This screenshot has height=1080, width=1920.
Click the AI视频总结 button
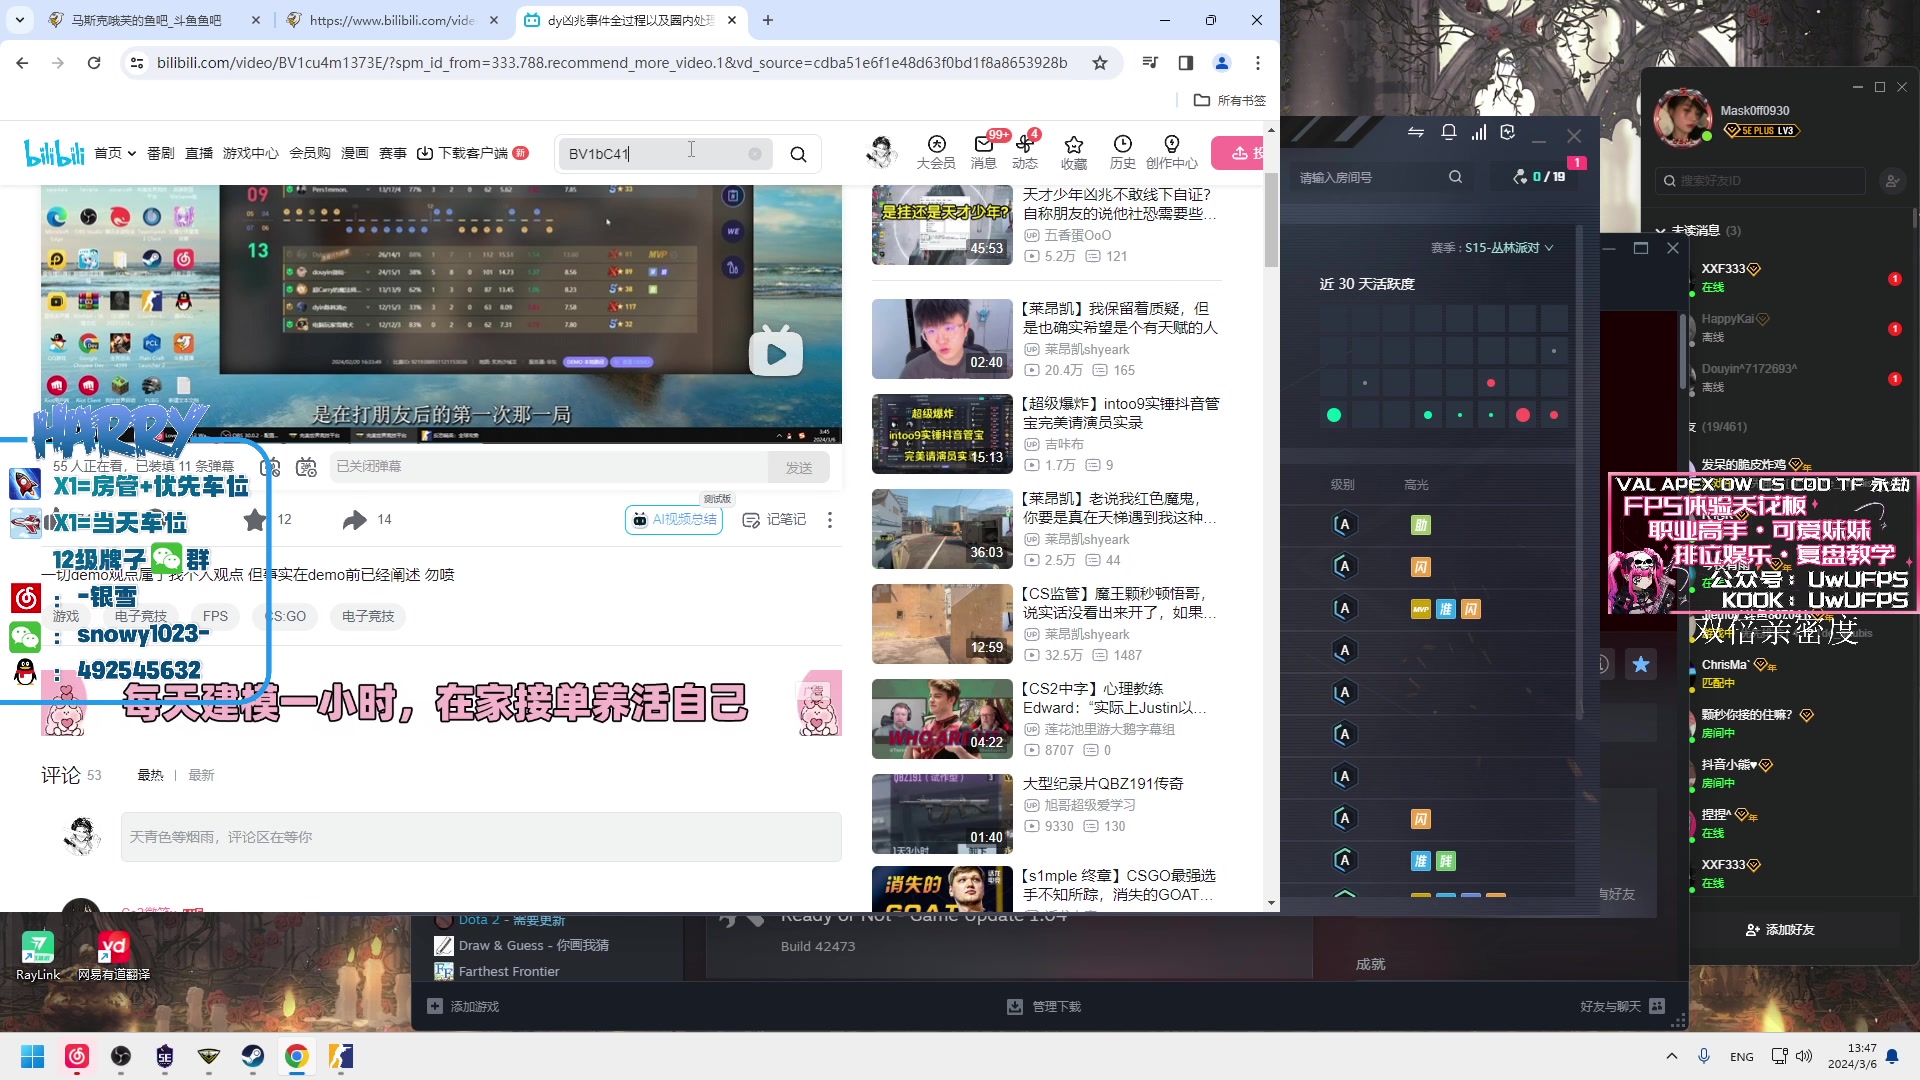coord(674,520)
